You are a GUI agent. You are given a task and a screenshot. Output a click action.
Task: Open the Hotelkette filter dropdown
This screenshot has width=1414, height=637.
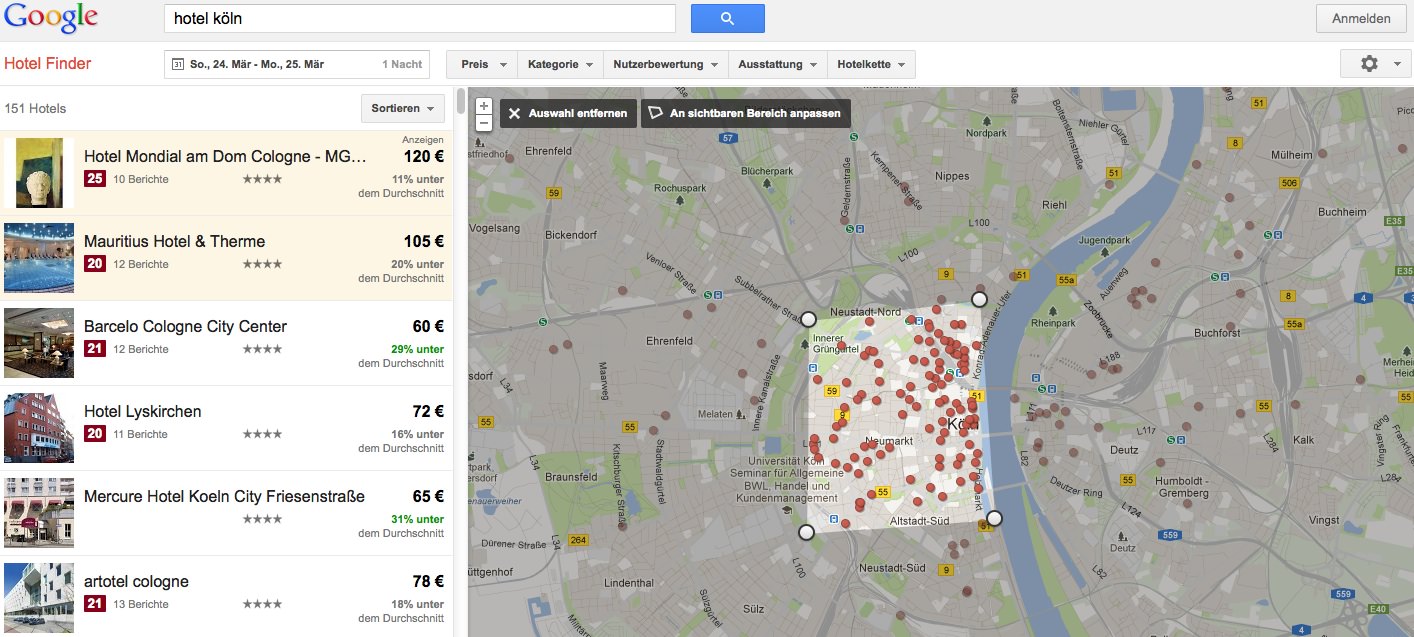pyautogui.click(x=870, y=64)
